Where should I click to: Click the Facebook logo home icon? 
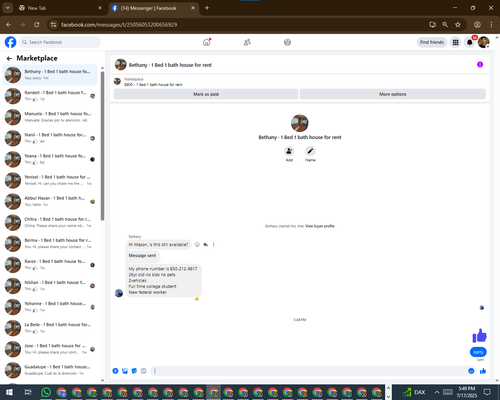point(10,42)
